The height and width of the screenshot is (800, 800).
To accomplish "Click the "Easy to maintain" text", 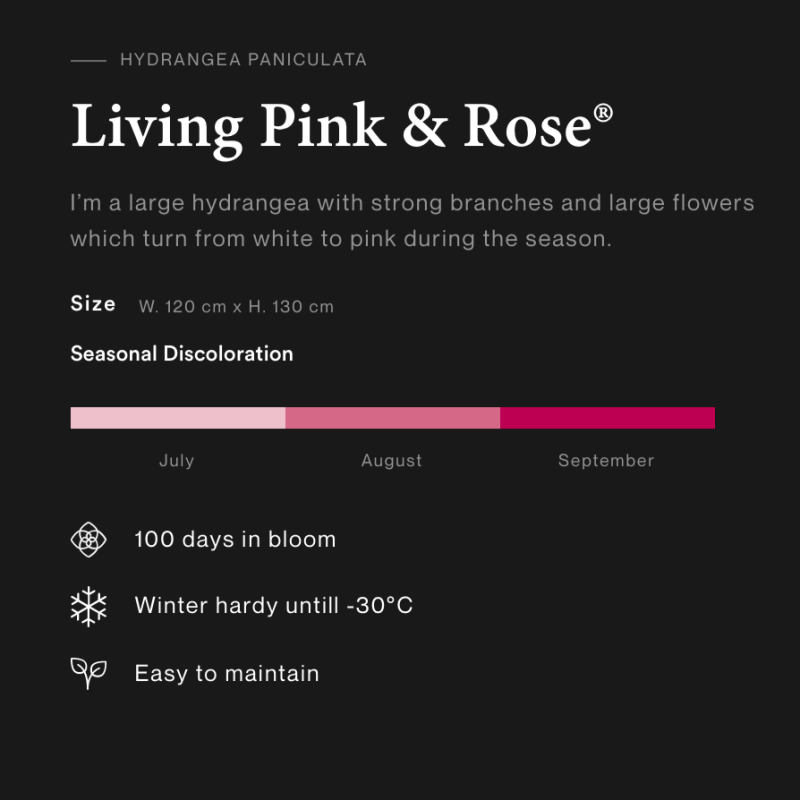I will (227, 673).
